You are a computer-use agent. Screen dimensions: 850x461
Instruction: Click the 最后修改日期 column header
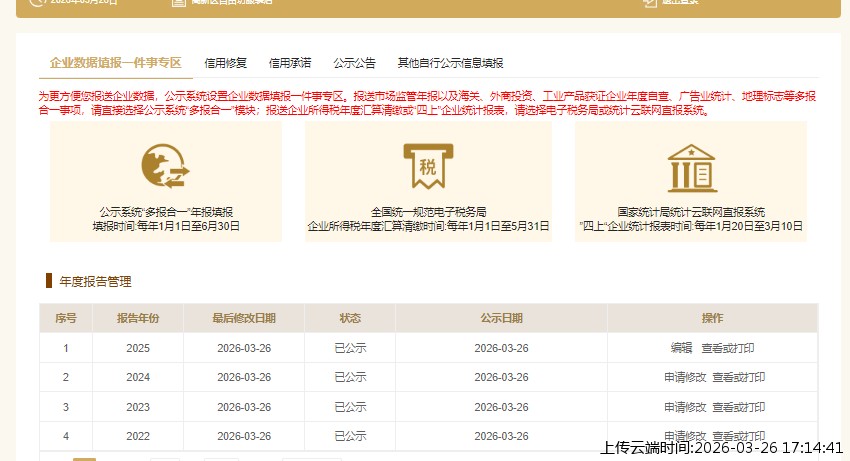point(244,318)
